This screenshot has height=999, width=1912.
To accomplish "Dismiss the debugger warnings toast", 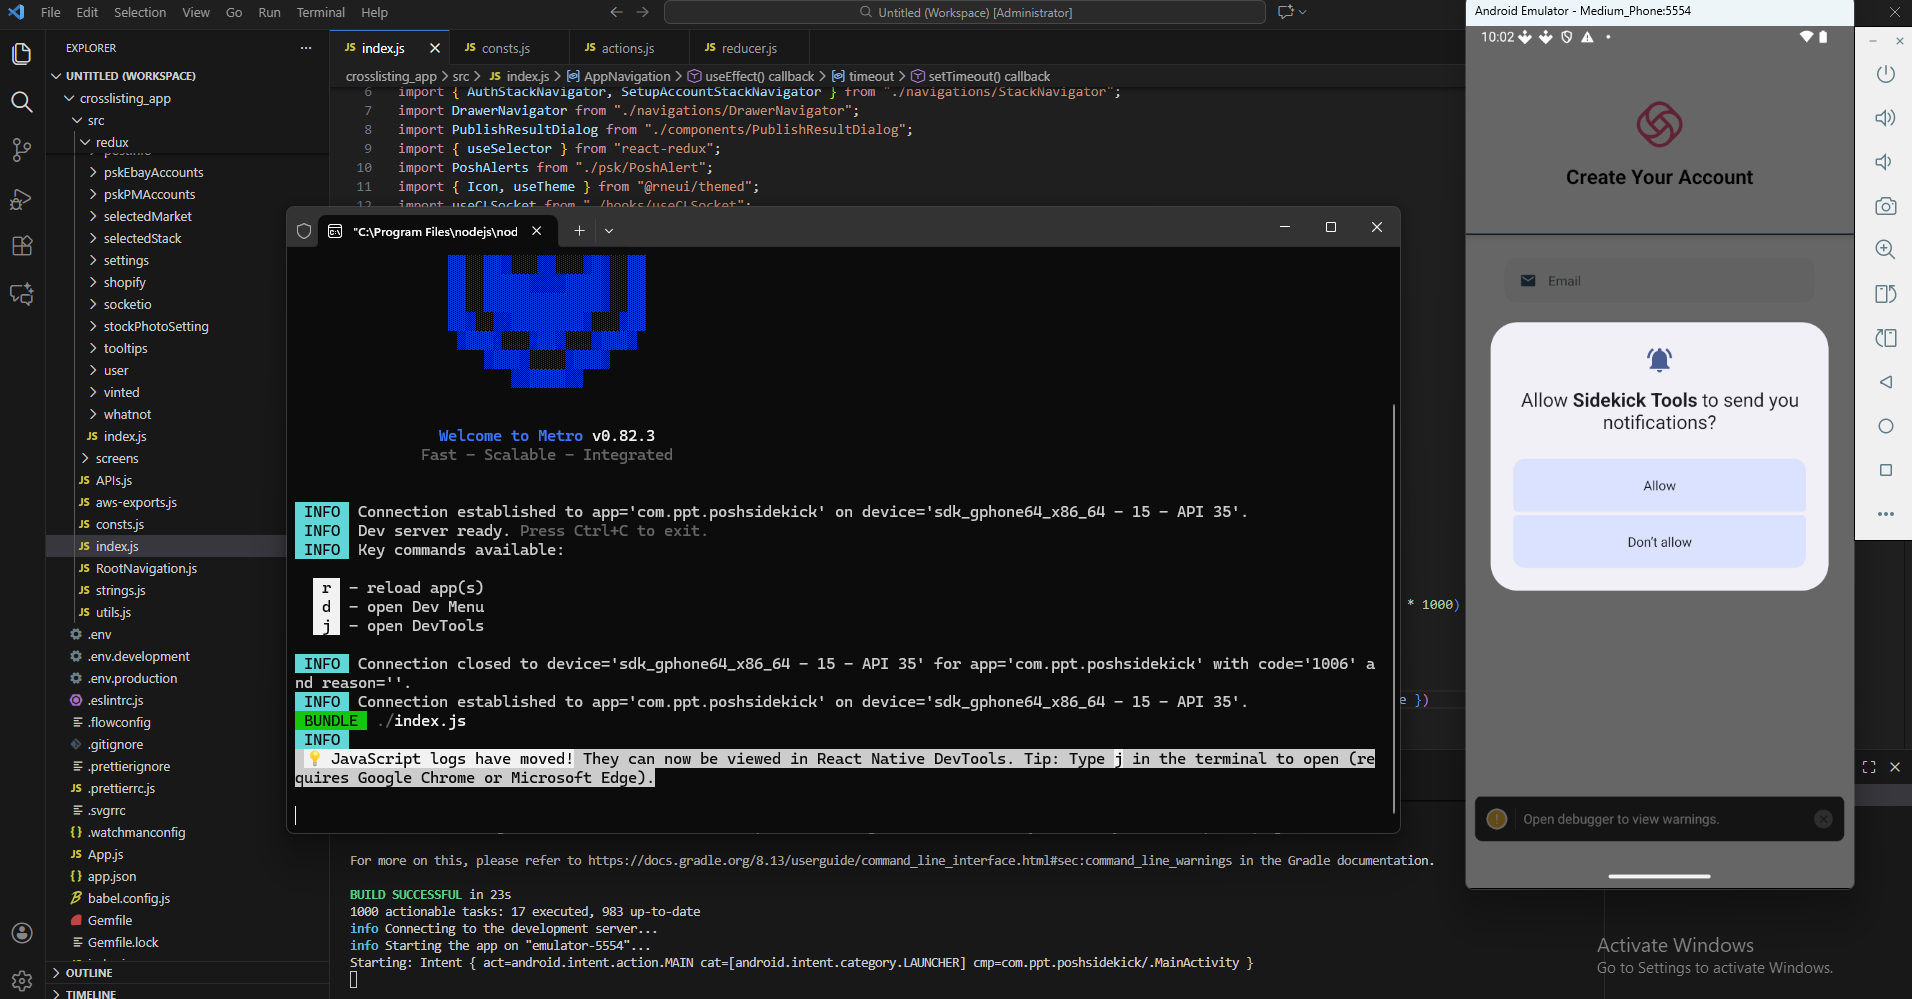I will [1823, 819].
